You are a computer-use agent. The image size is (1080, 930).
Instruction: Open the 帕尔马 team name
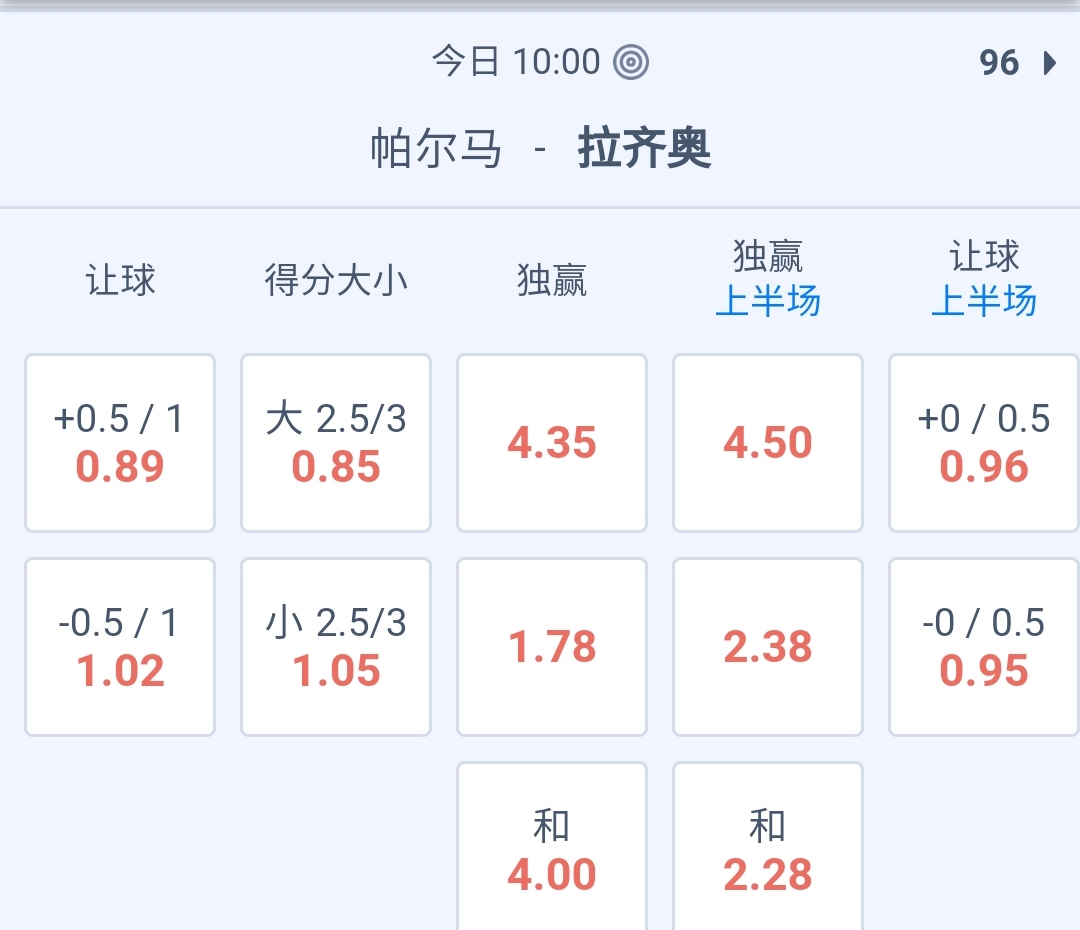coord(436,150)
